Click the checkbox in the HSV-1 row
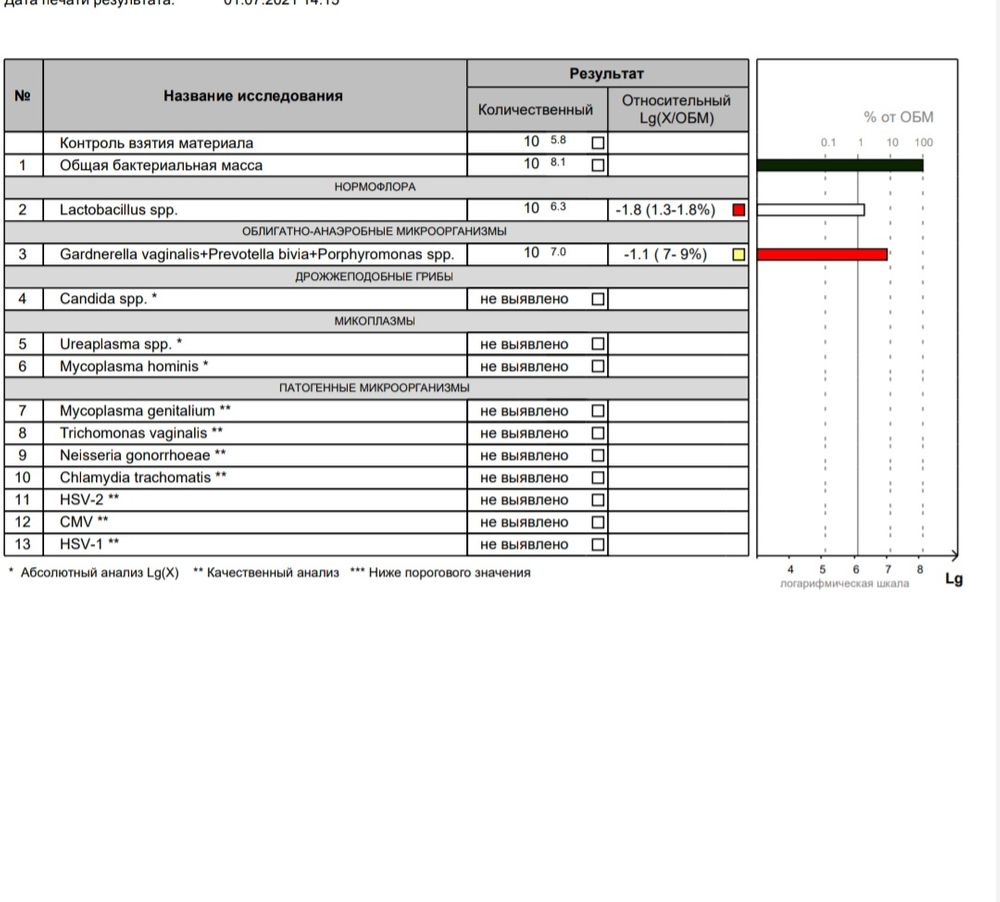The height and width of the screenshot is (902, 1000). [x=598, y=545]
